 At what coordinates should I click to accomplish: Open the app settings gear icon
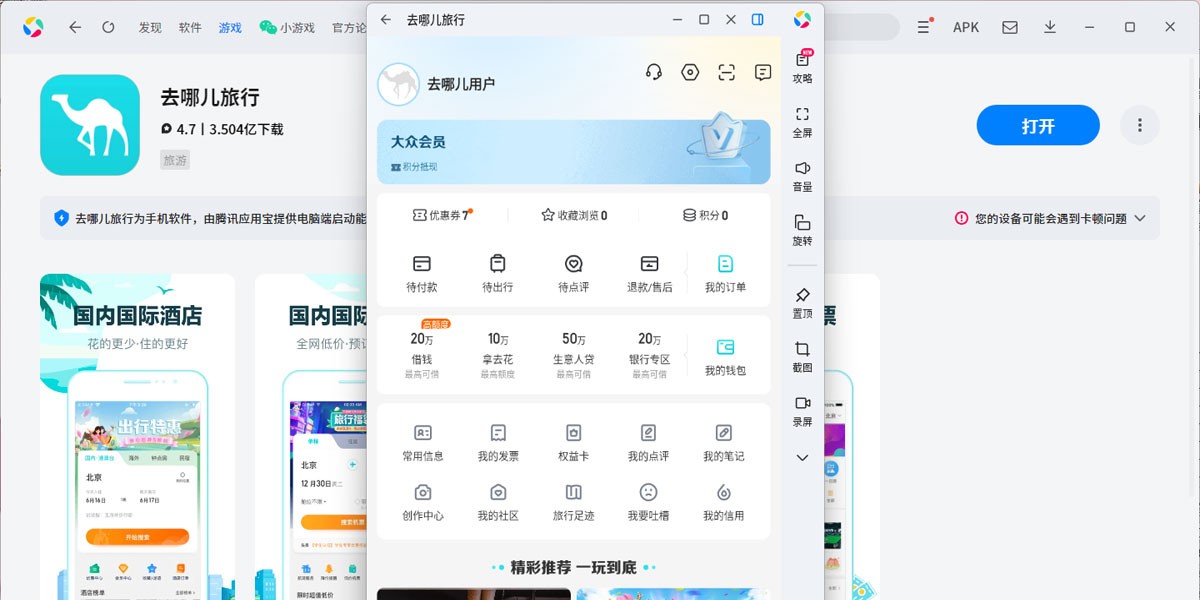click(x=688, y=72)
